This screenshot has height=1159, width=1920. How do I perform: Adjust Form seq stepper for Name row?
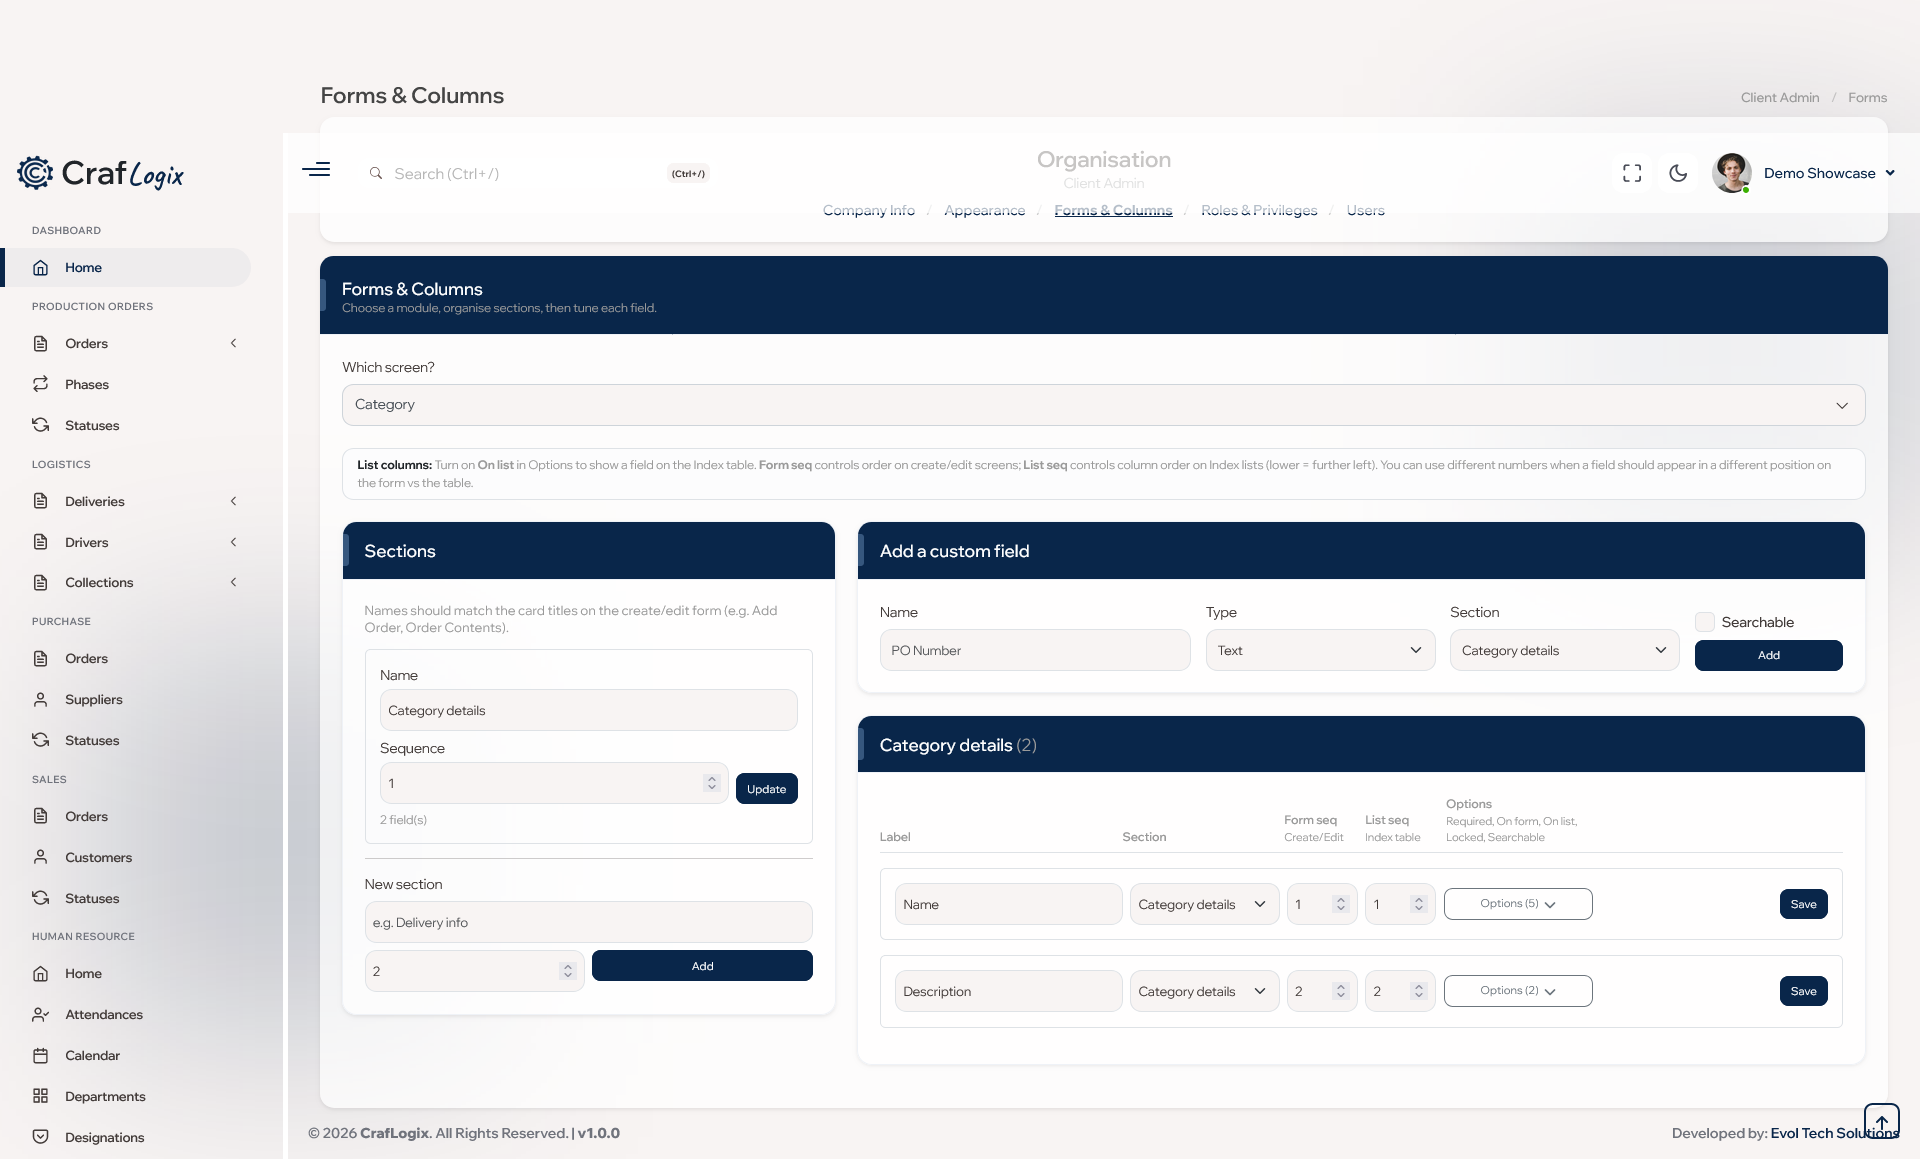pyautogui.click(x=1340, y=904)
